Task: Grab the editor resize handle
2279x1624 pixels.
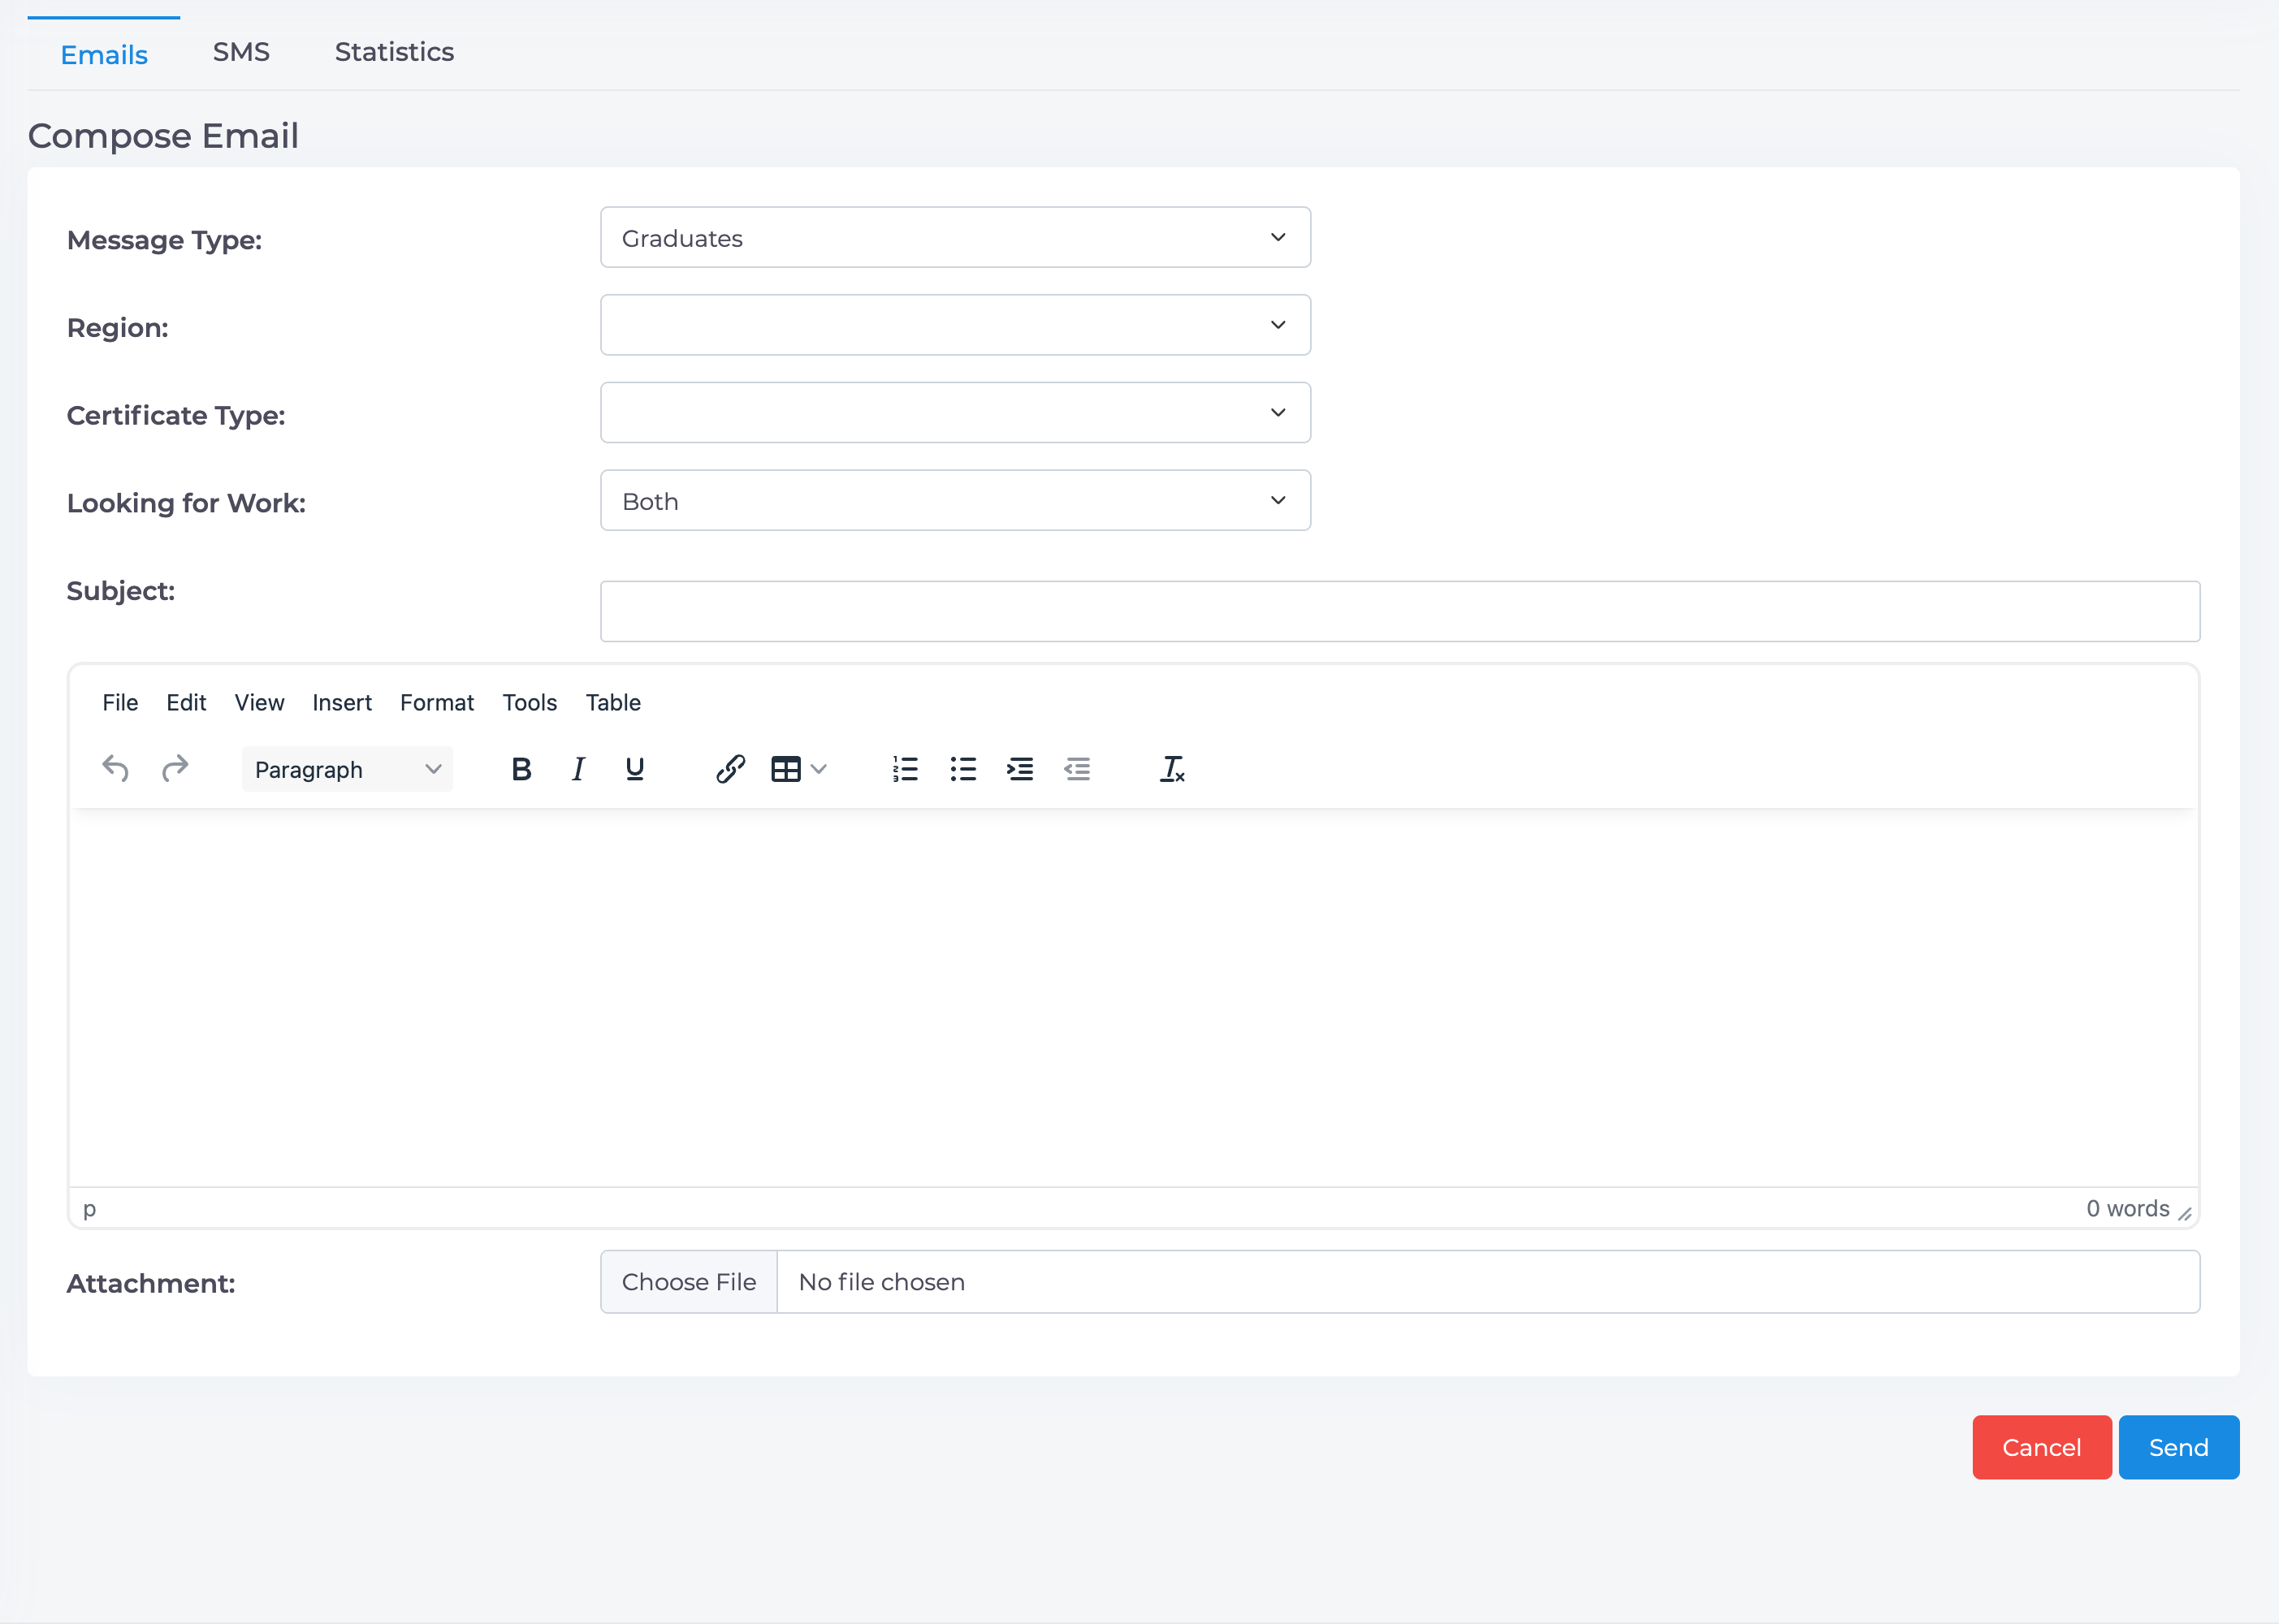Action: [2185, 1213]
